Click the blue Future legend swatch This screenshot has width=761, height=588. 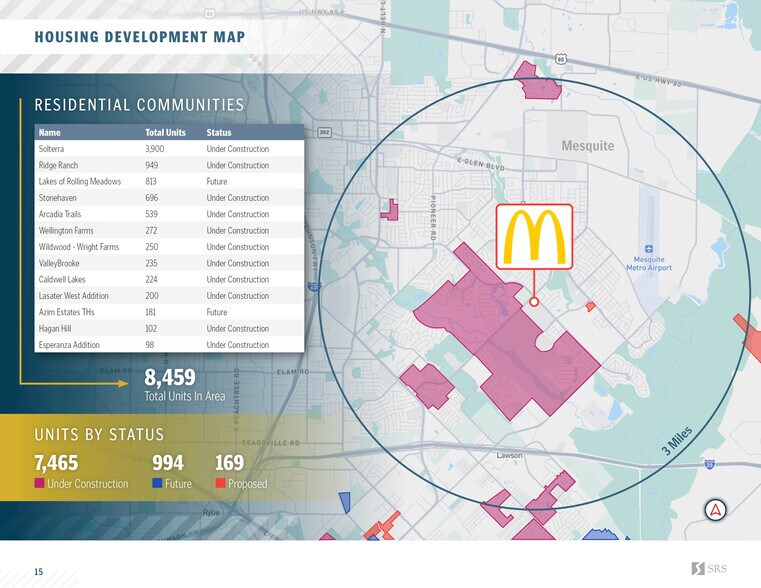point(157,483)
